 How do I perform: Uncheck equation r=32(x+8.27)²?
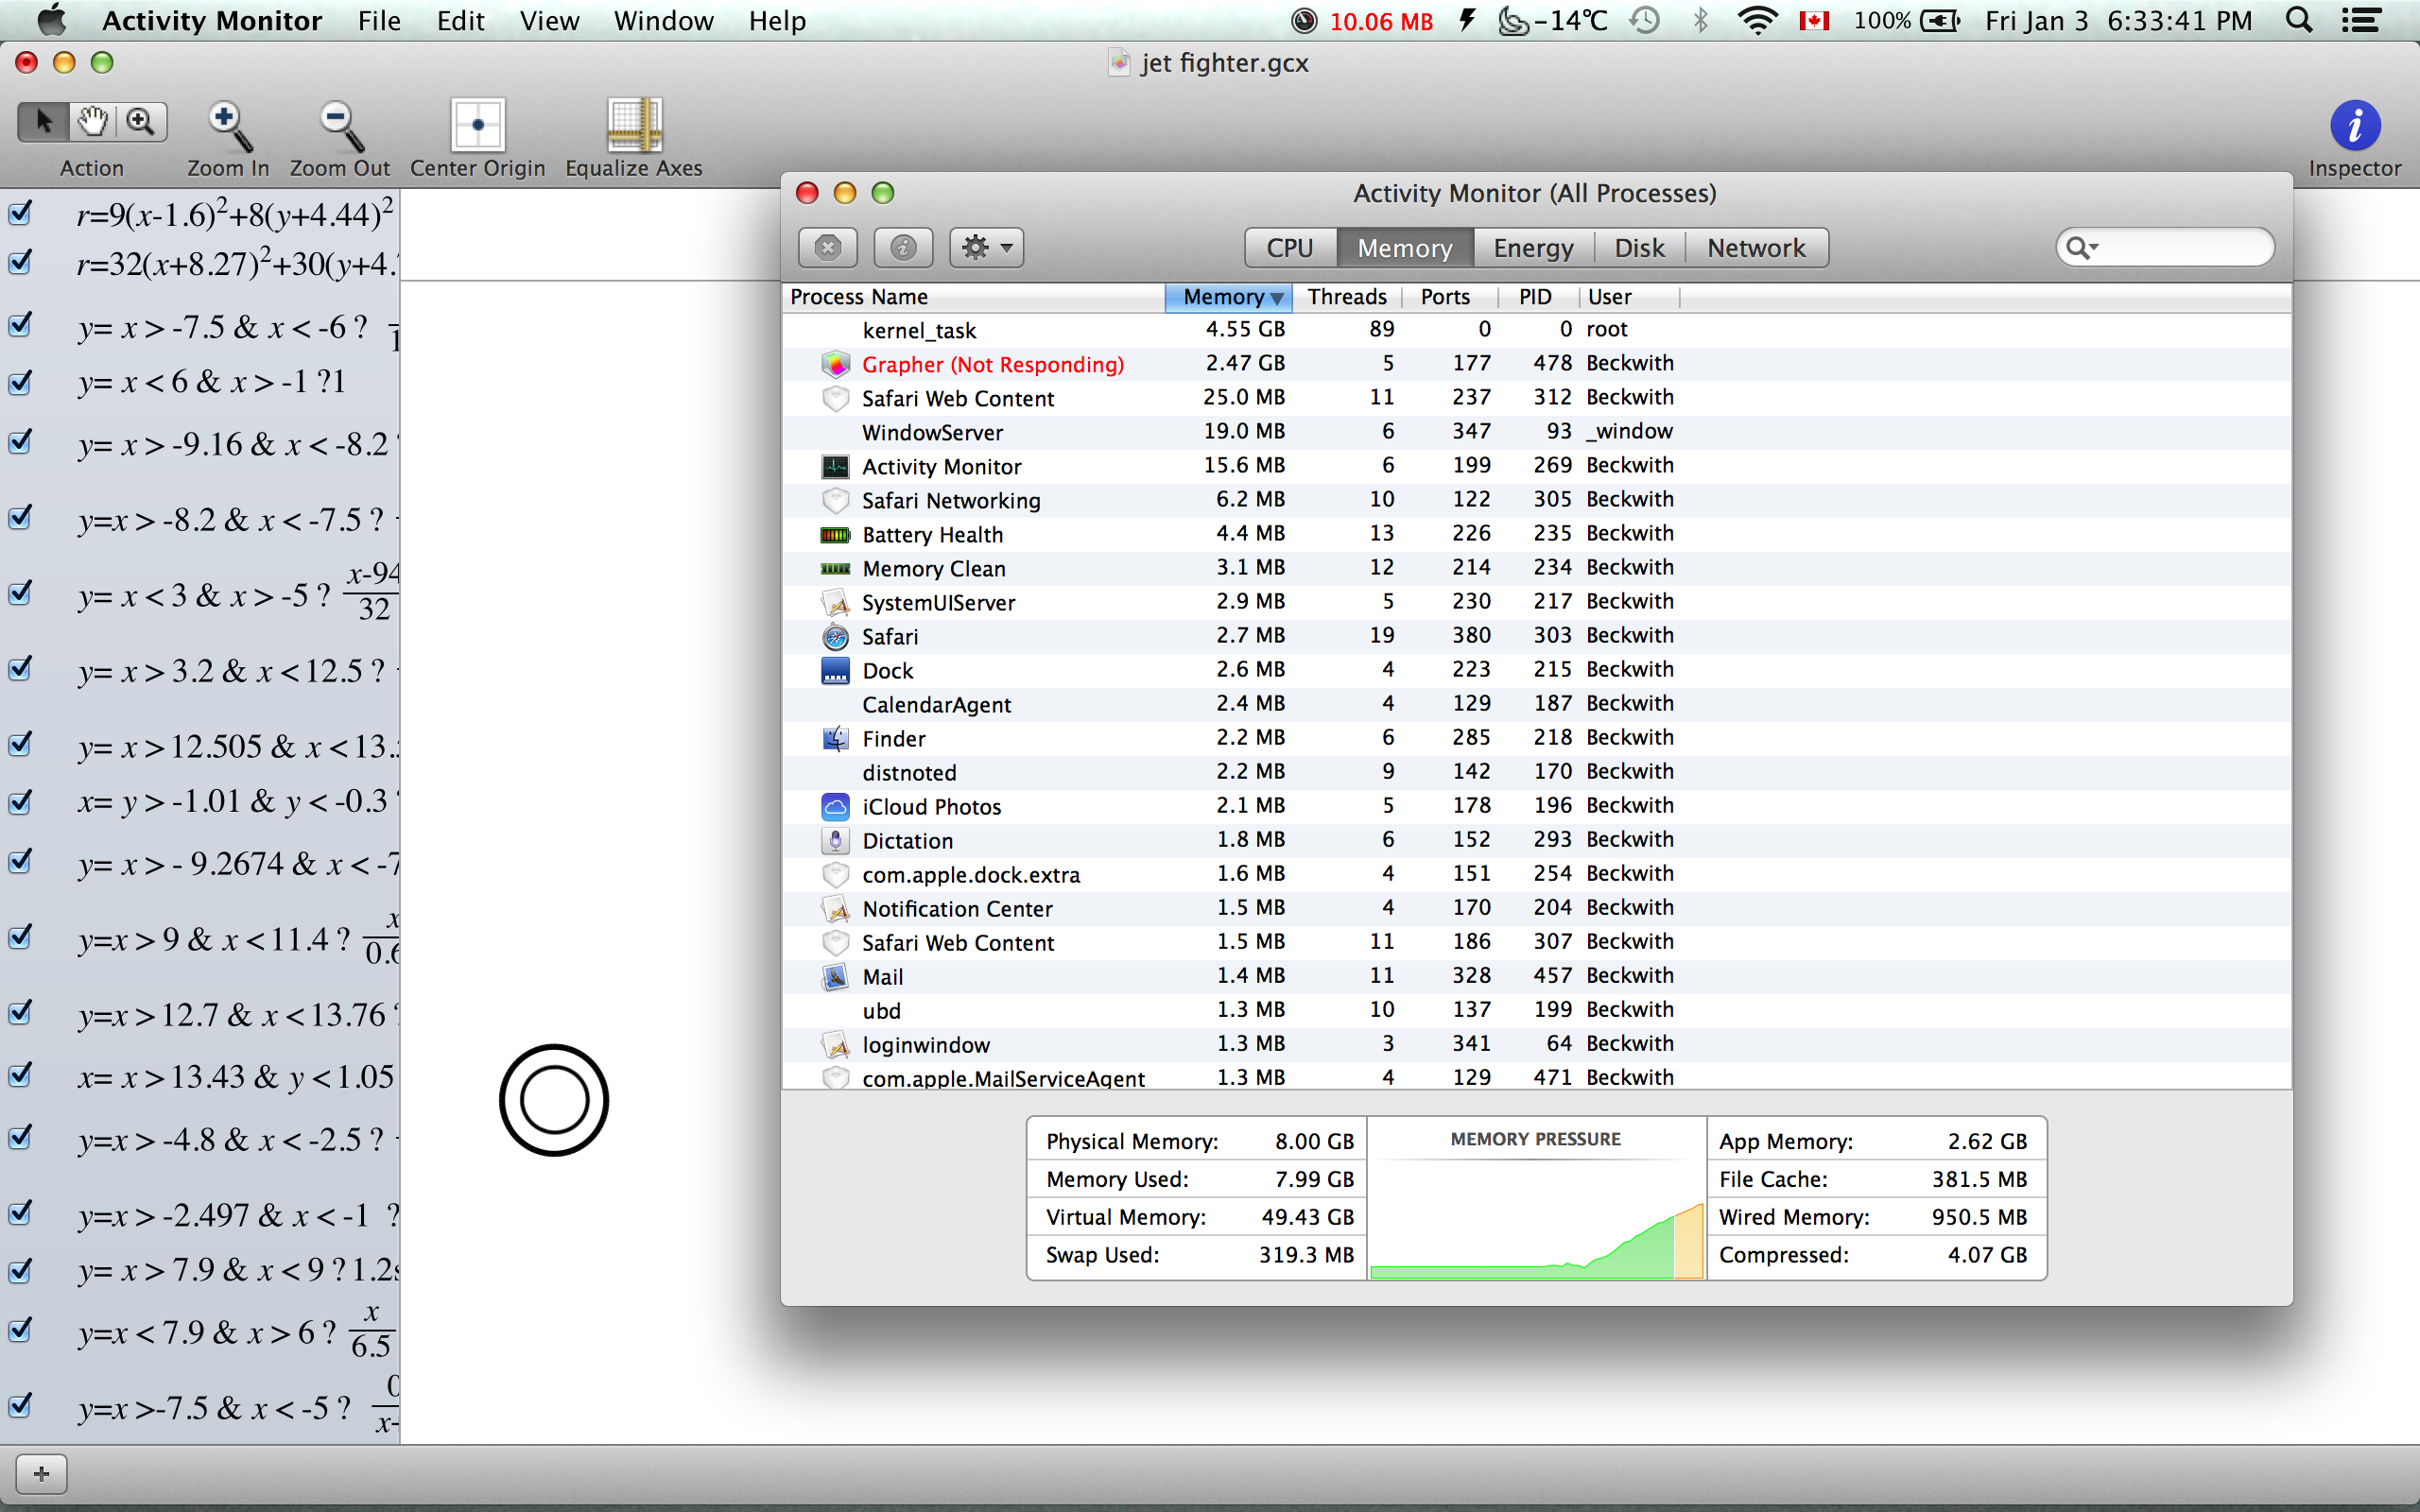[20, 262]
